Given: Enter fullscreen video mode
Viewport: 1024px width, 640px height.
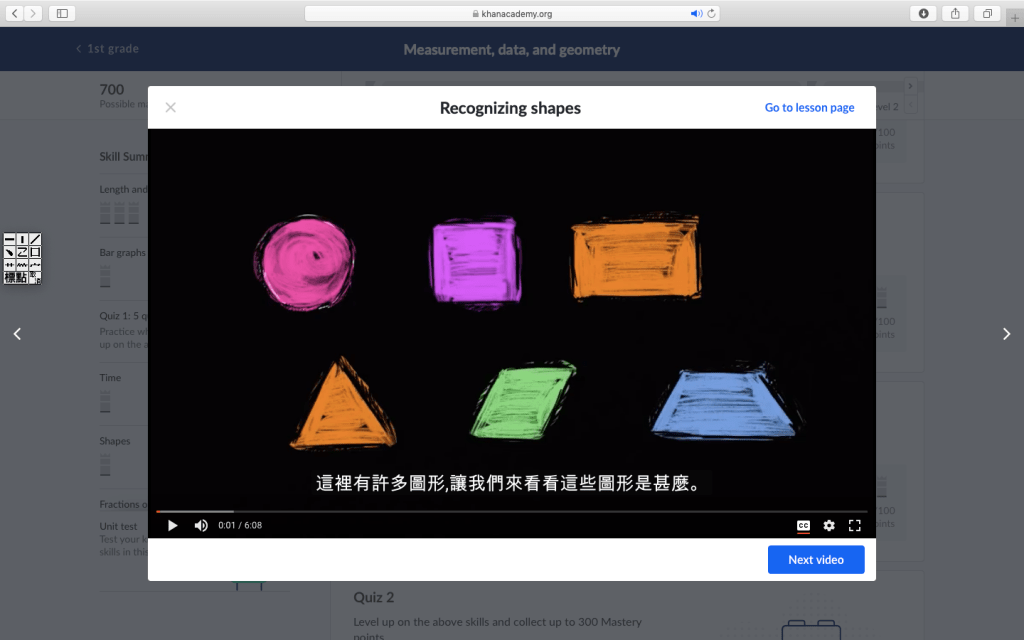Looking at the screenshot, I should pos(855,525).
